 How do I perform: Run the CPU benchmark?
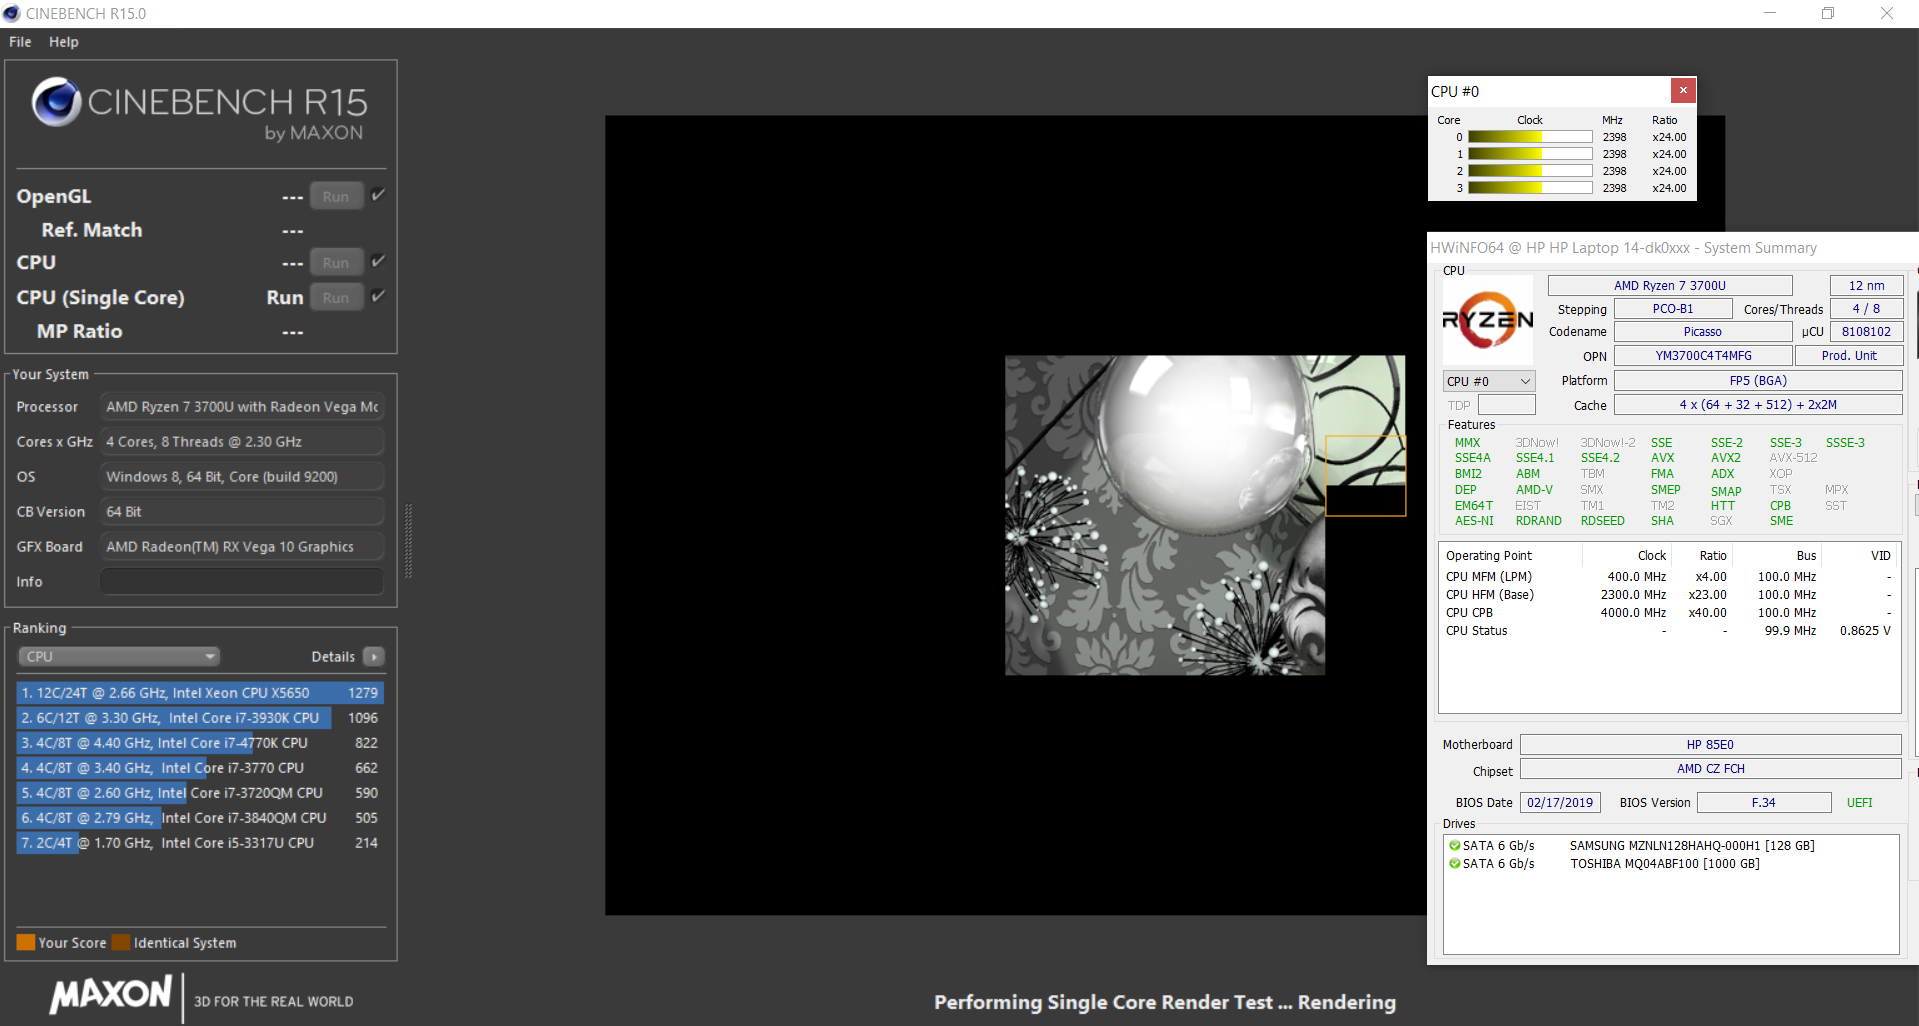click(x=336, y=263)
